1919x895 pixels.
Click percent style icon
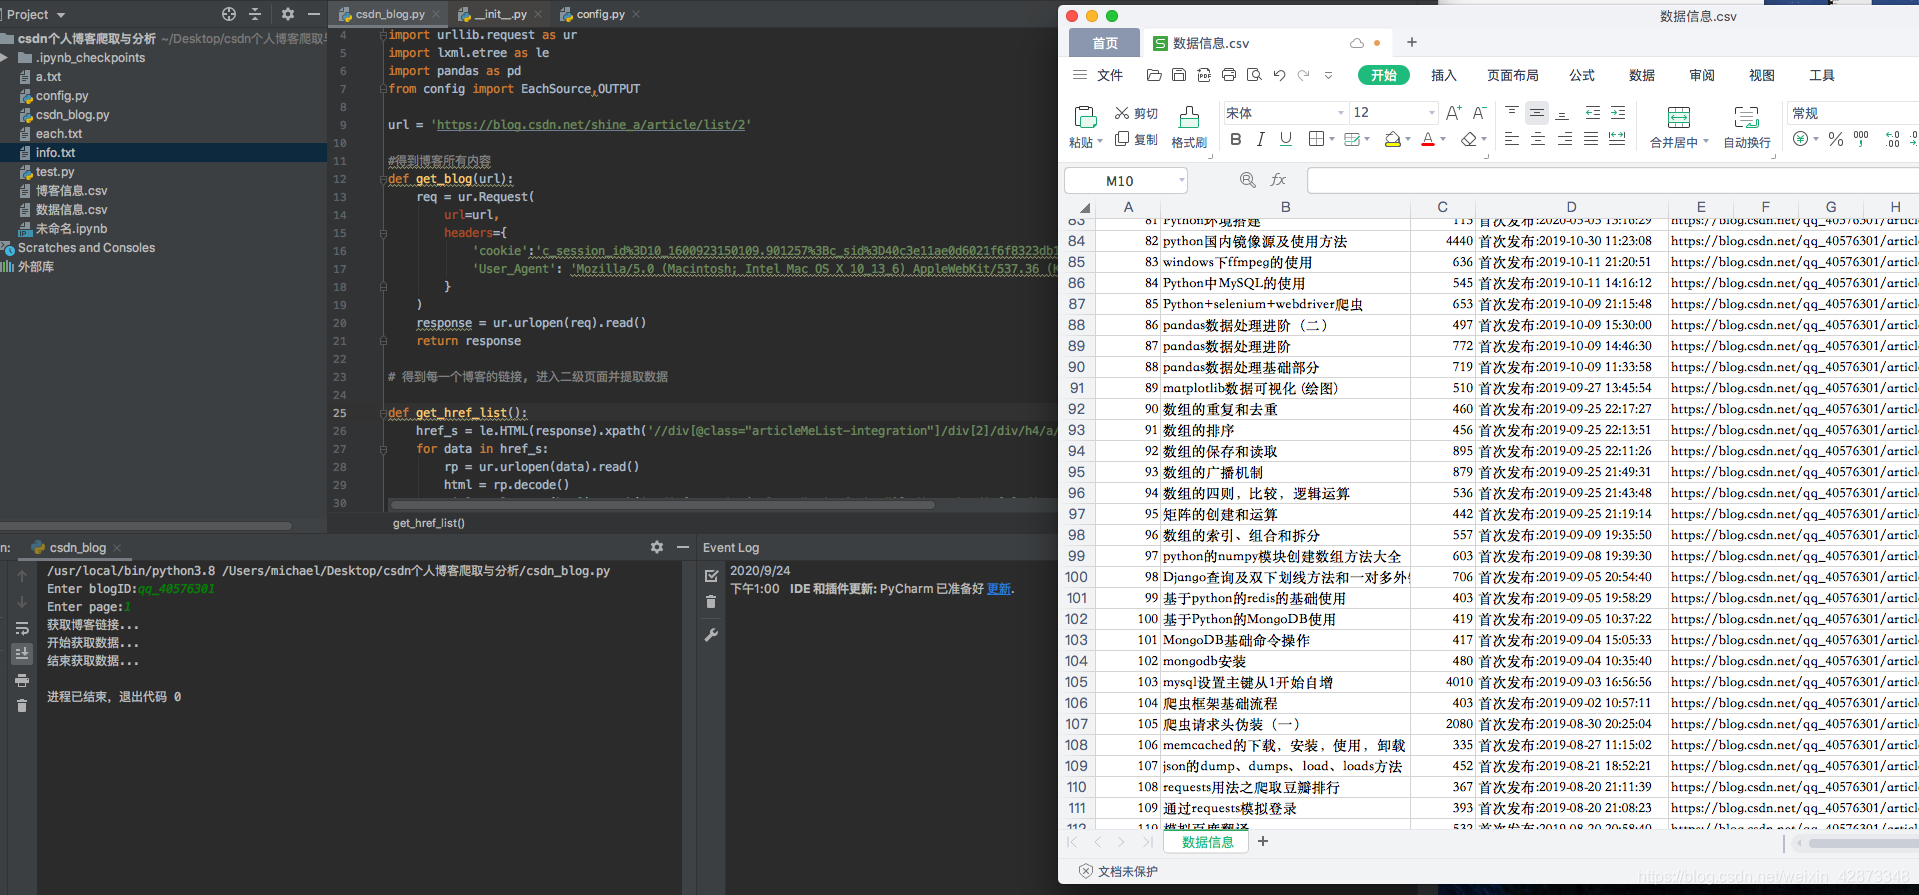tap(1836, 139)
